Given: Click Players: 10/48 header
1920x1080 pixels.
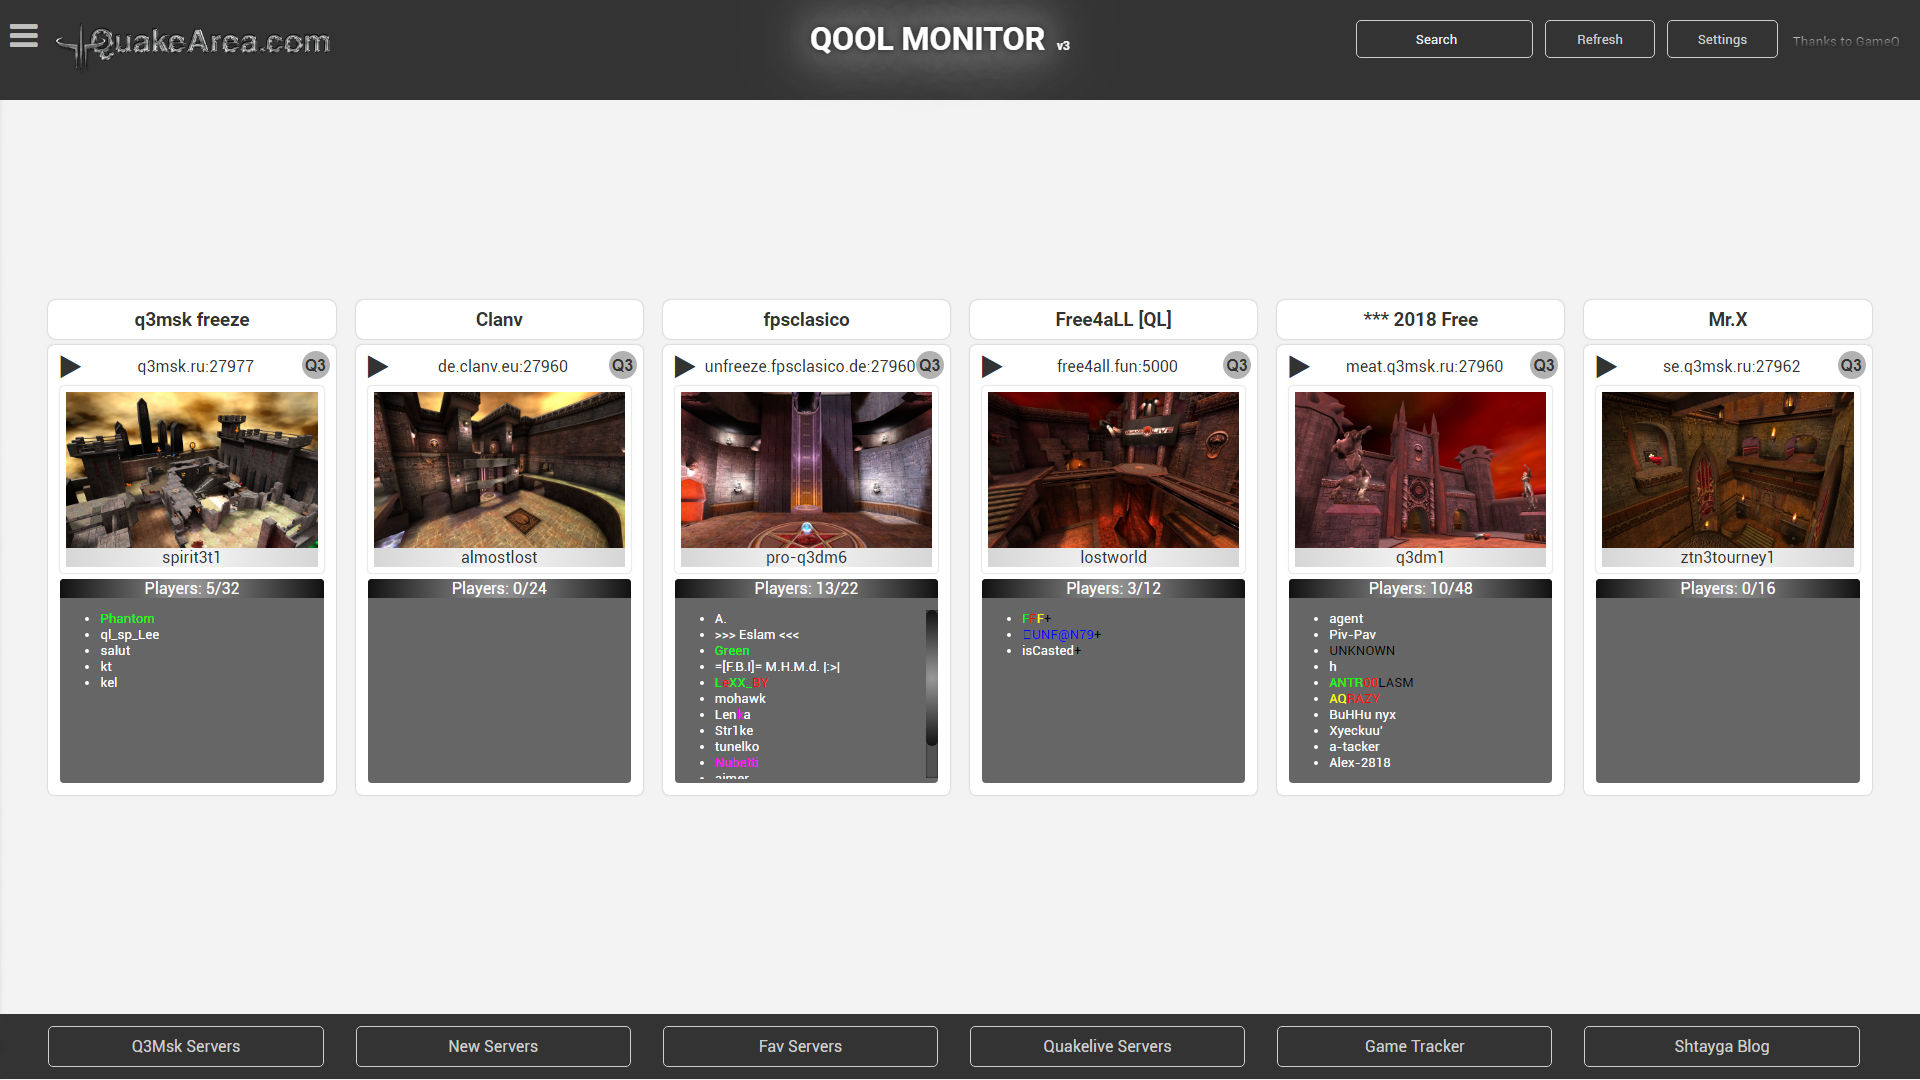Looking at the screenshot, I should pyautogui.click(x=1420, y=589).
